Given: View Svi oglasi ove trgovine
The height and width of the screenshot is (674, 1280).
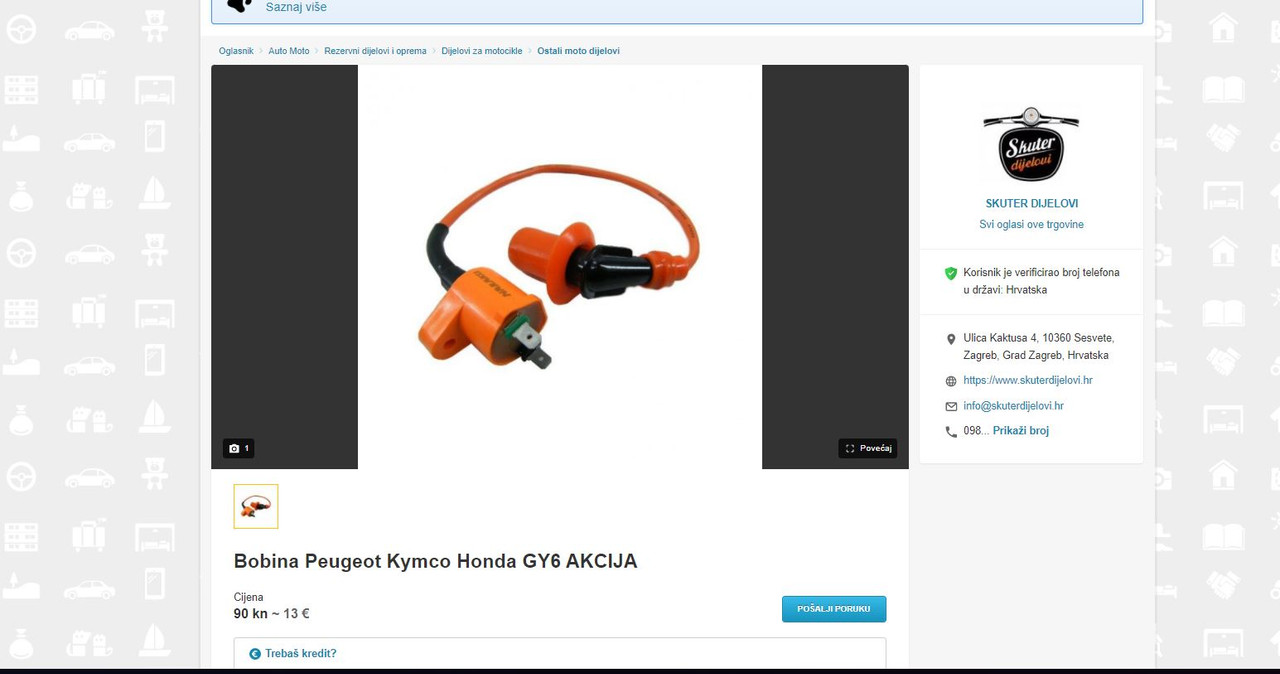Looking at the screenshot, I should (1031, 225).
